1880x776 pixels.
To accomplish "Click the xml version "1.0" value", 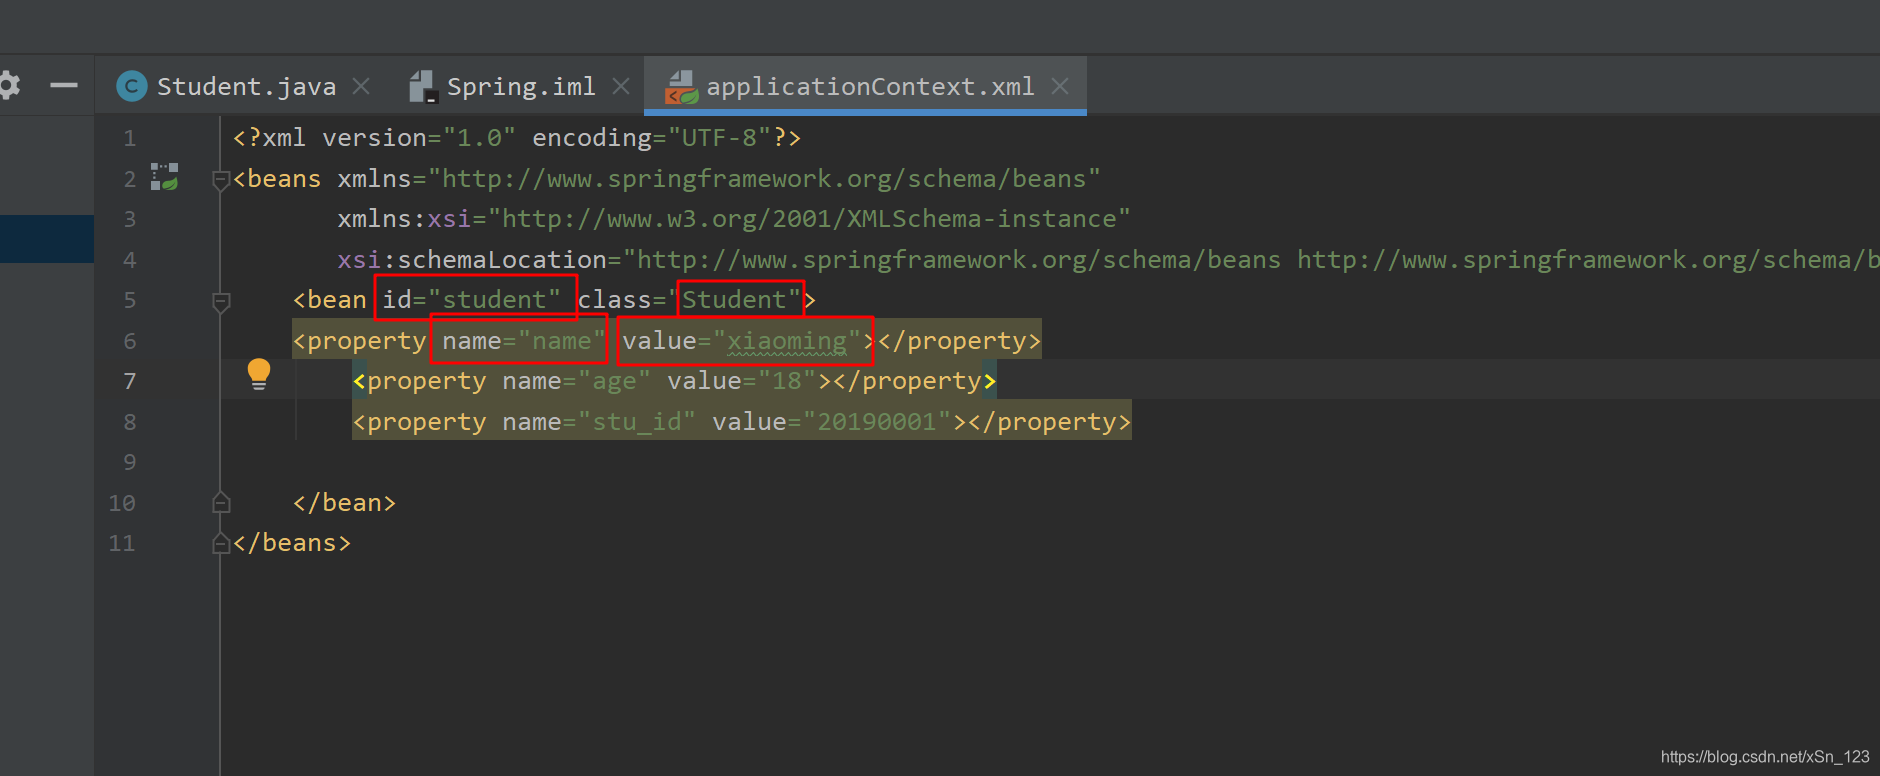I will [x=479, y=138].
